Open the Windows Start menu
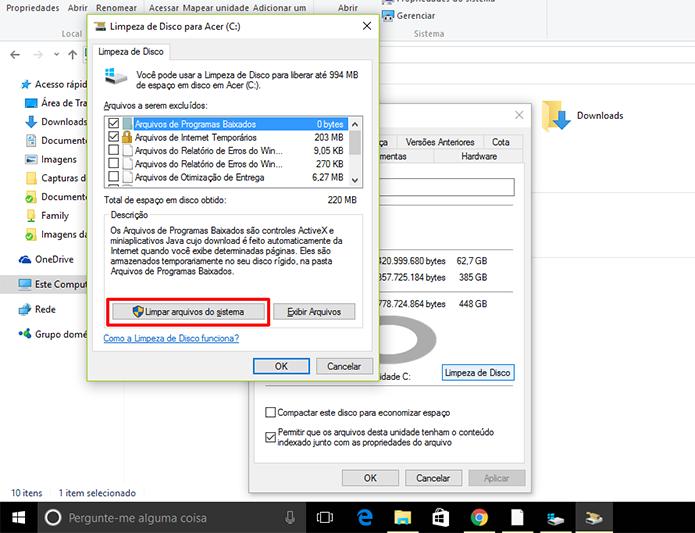The image size is (695, 533). pos(19,517)
